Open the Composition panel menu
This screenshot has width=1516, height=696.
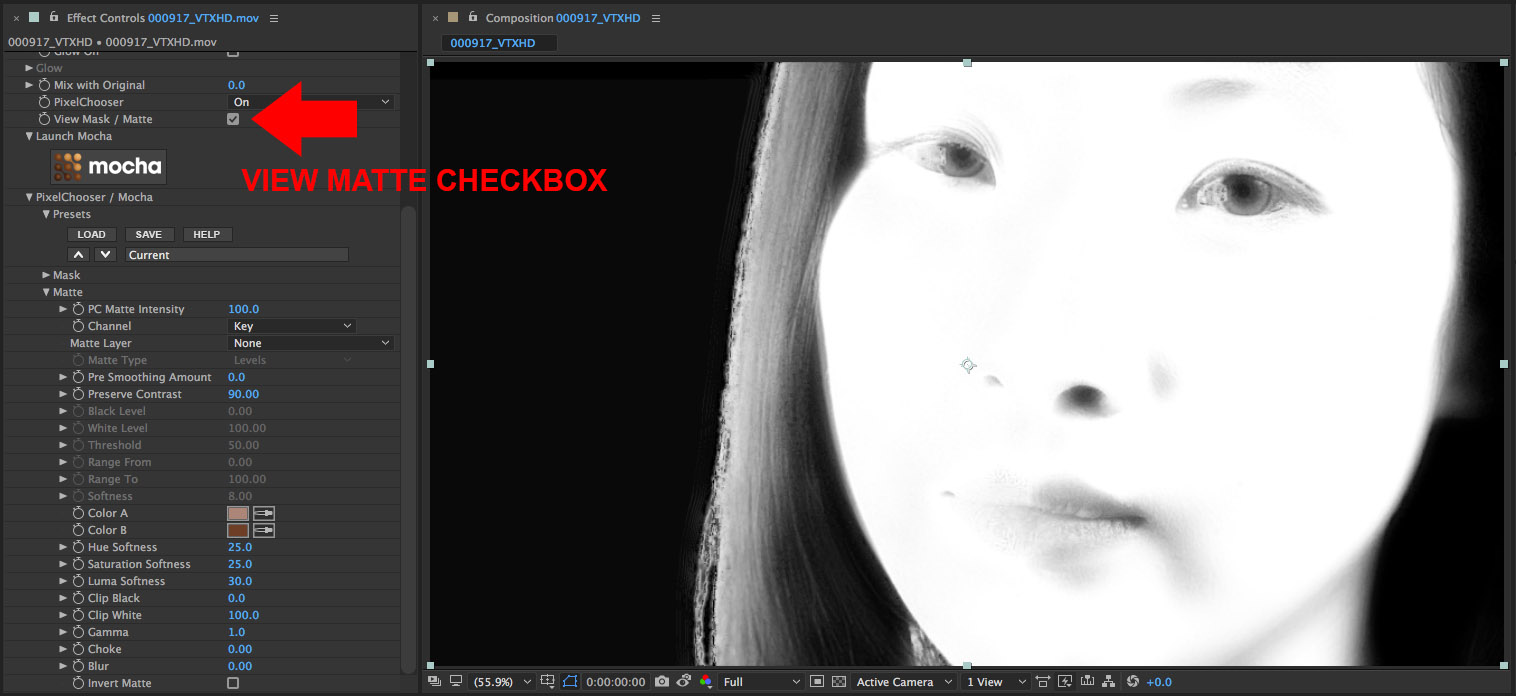coord(655,18)
